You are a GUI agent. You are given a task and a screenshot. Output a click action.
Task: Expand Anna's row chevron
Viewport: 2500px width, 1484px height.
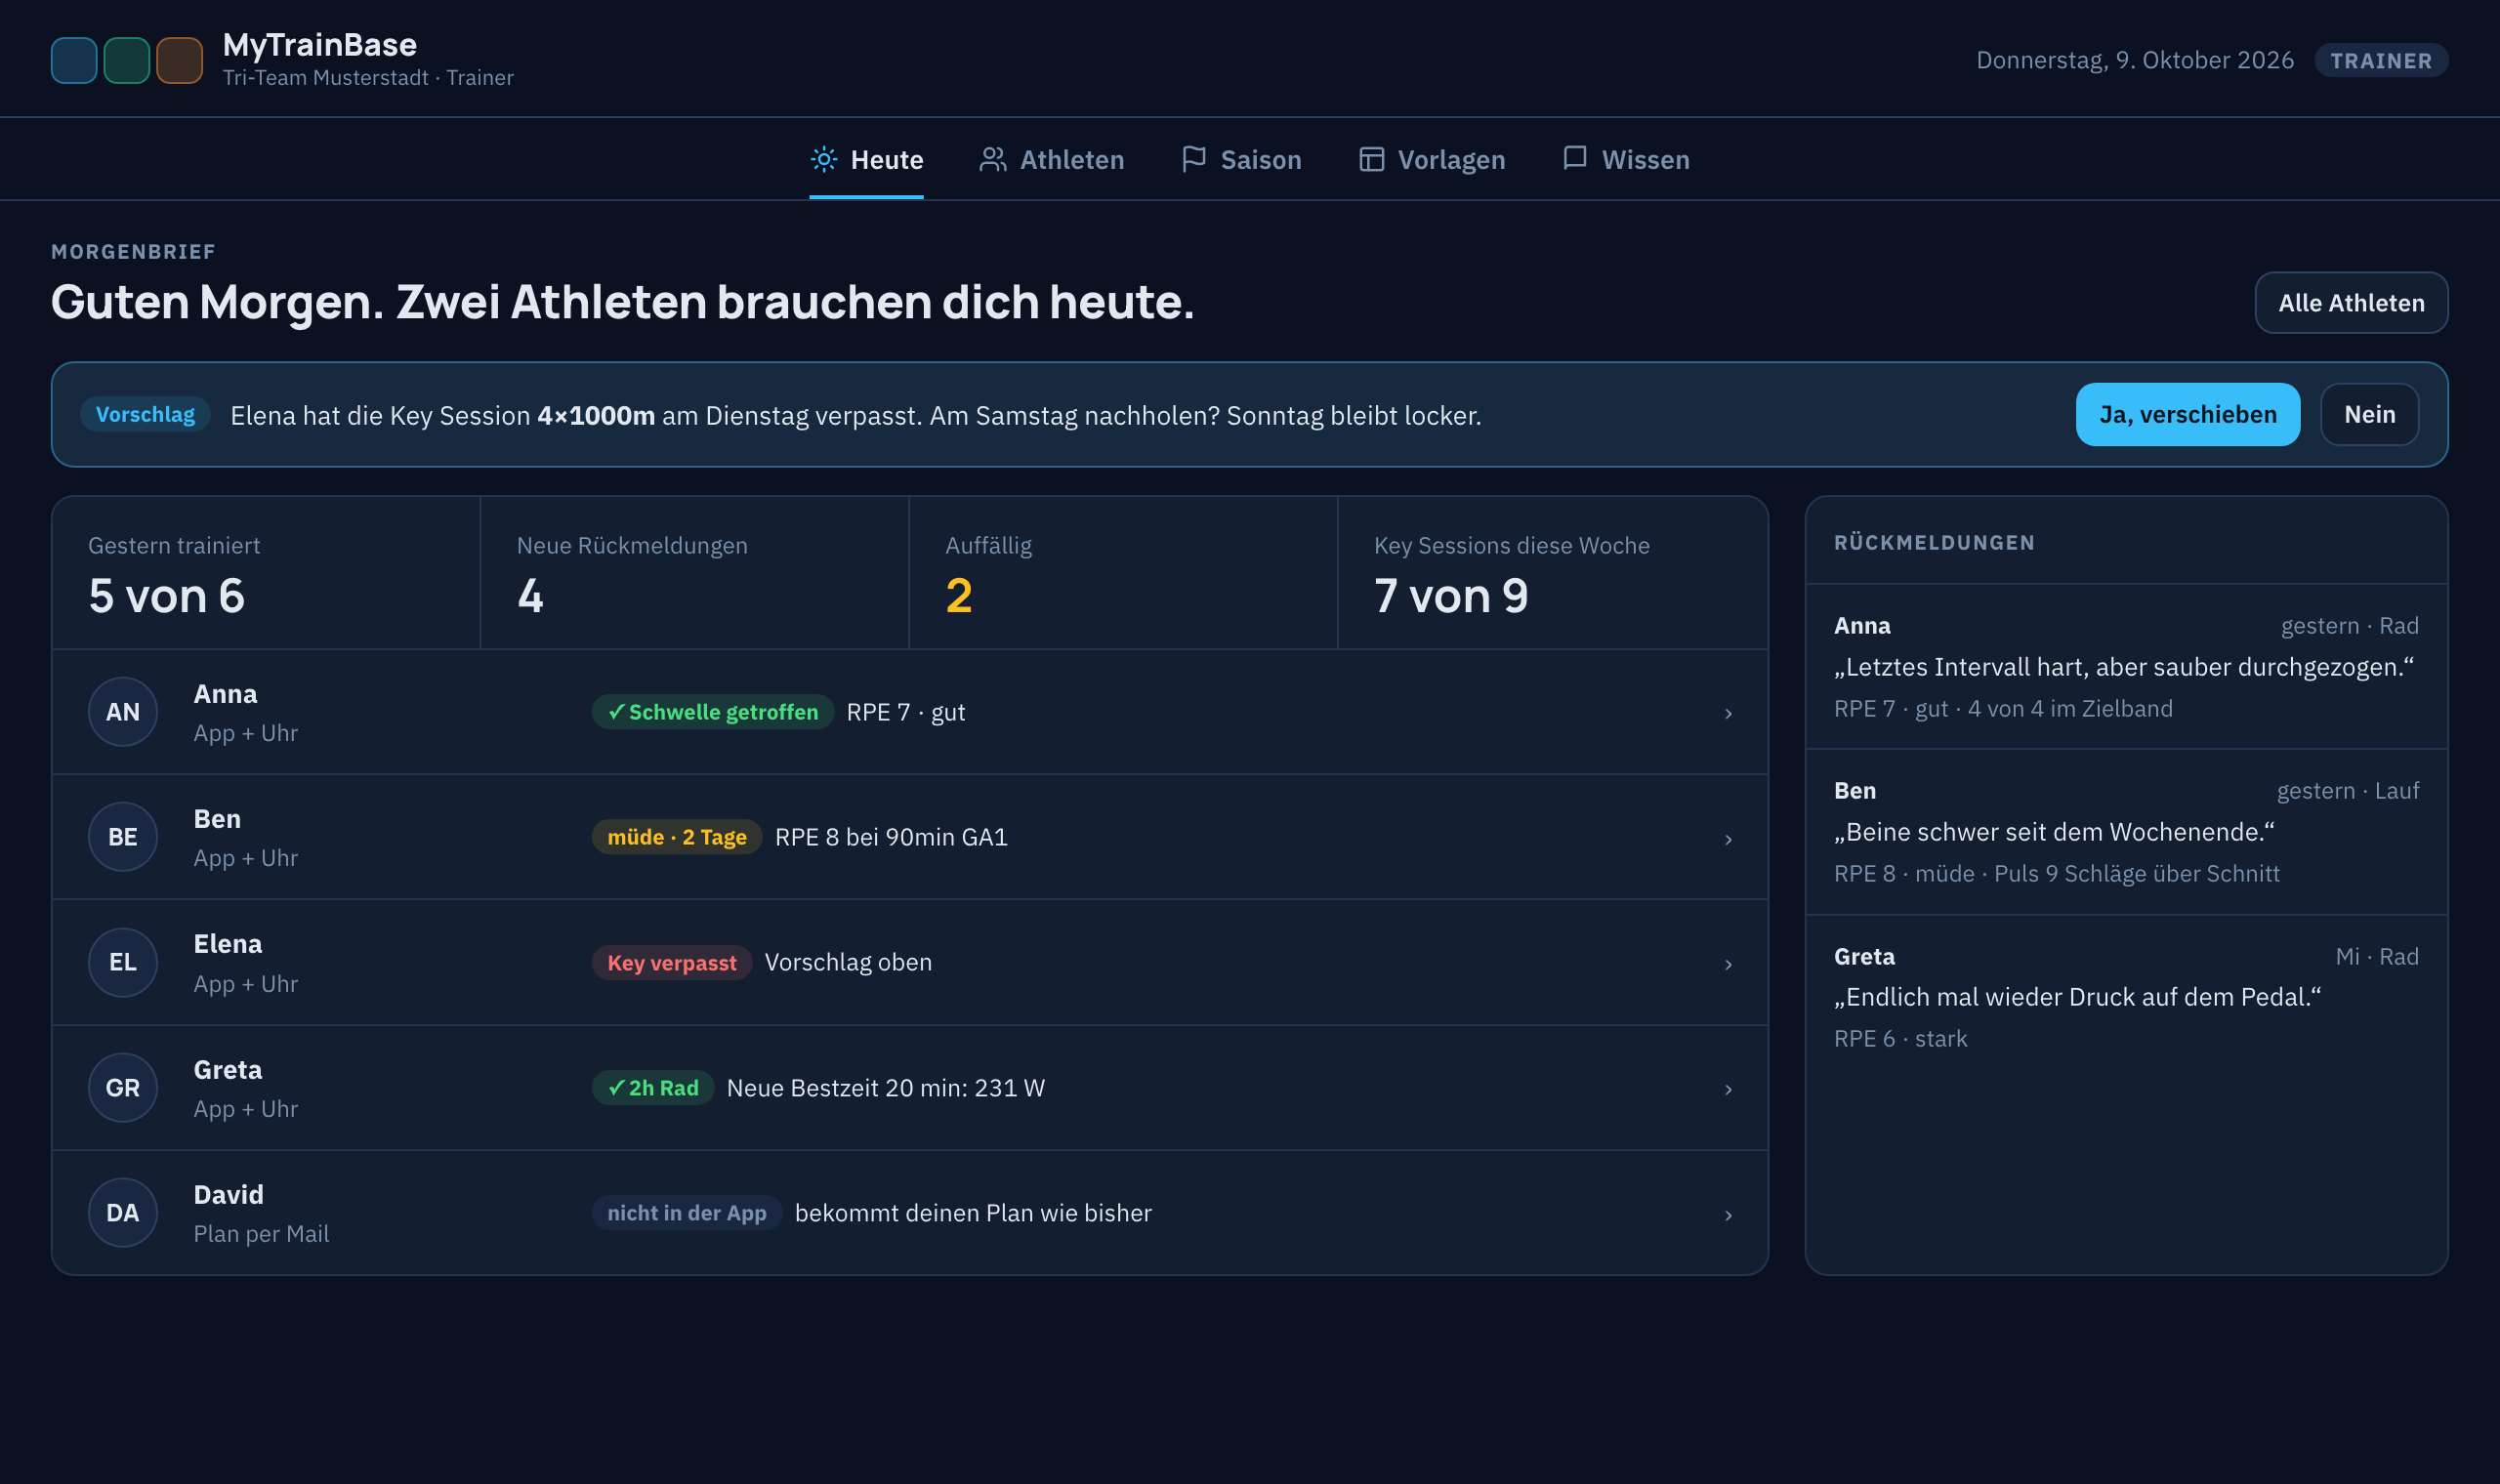[1728, 713]
